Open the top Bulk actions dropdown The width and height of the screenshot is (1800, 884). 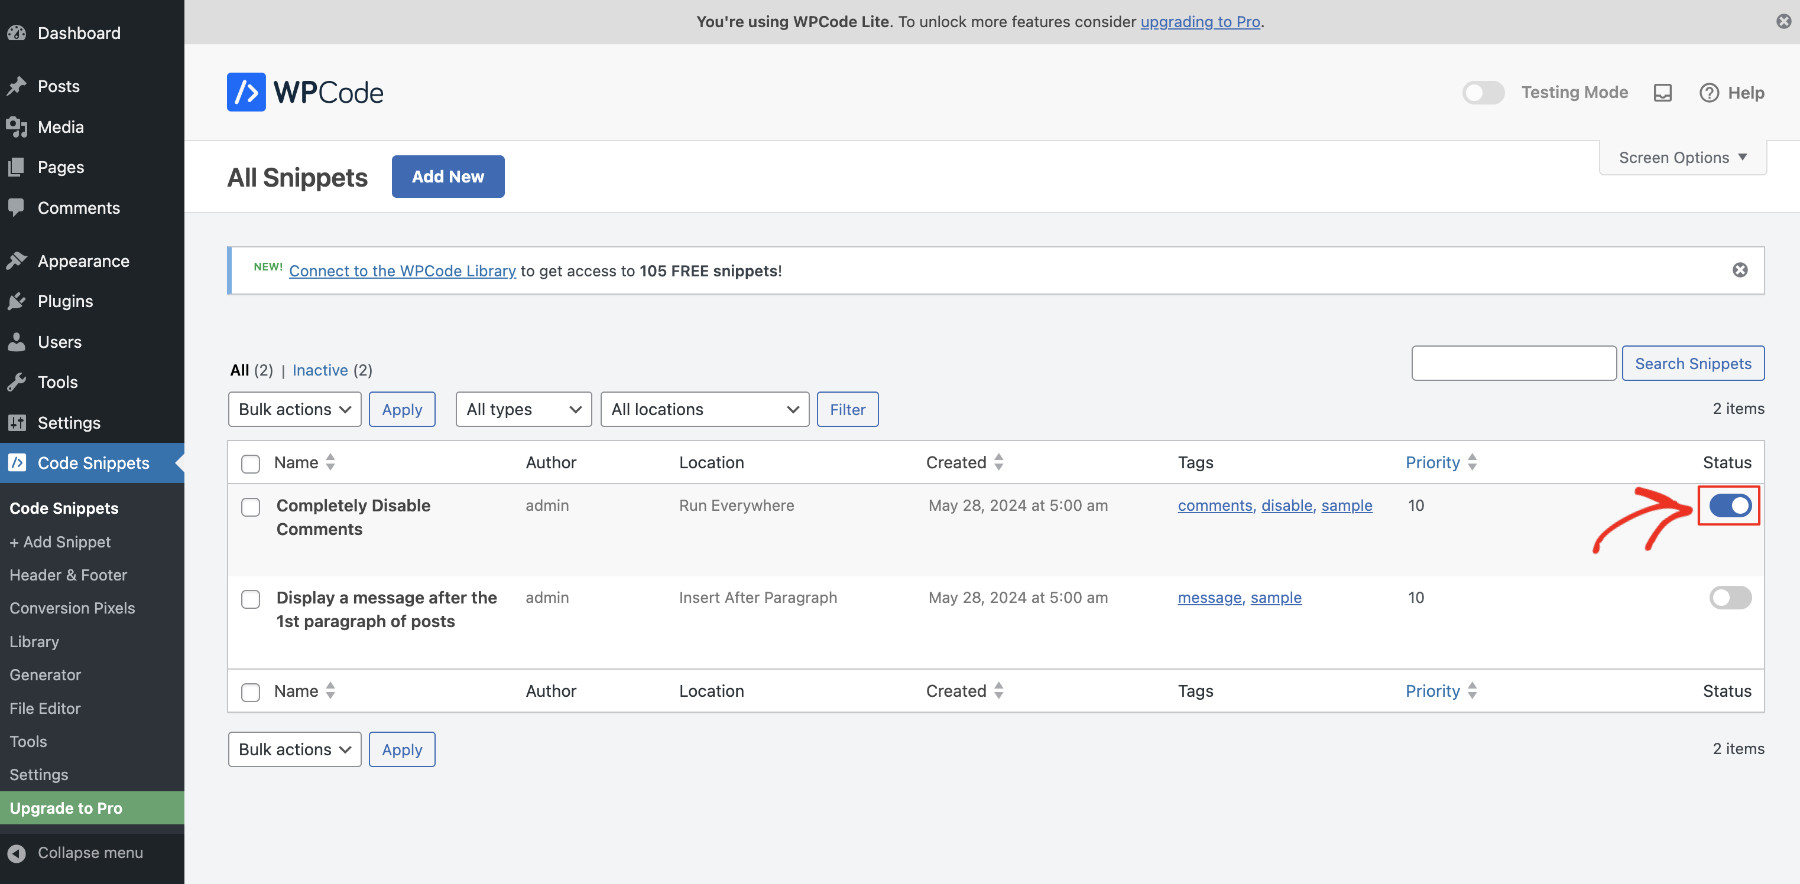tap(295, 409)
